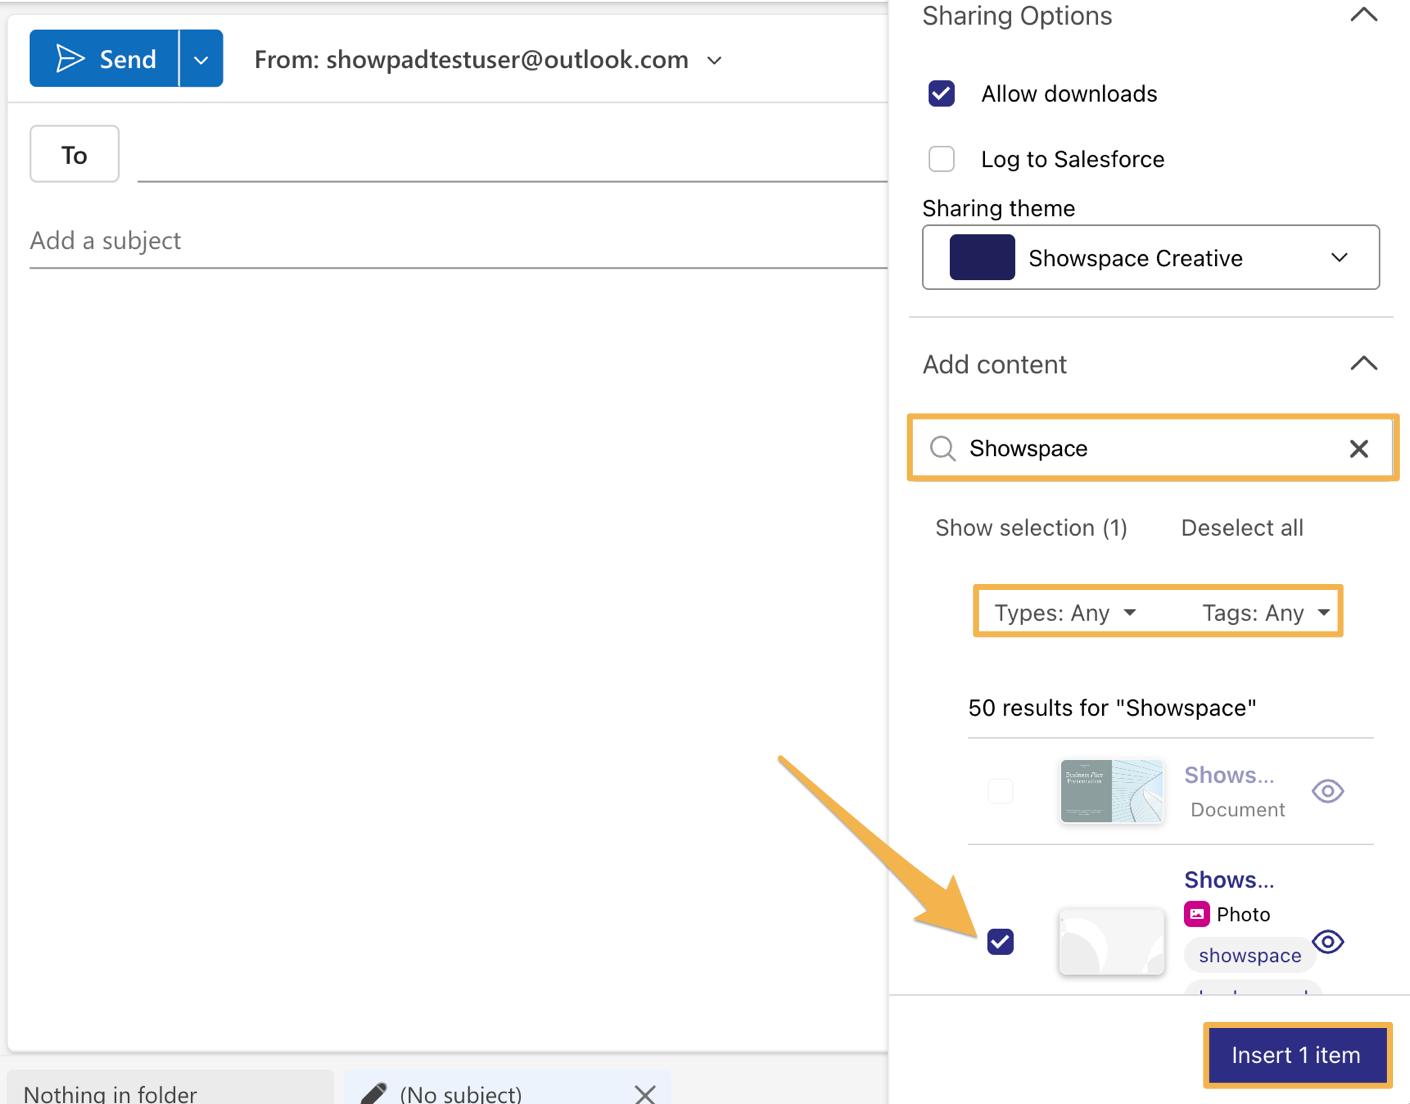1410x1104 pixels.
Task: Collapse the Sharing Options section
Action: (1362, 15)
